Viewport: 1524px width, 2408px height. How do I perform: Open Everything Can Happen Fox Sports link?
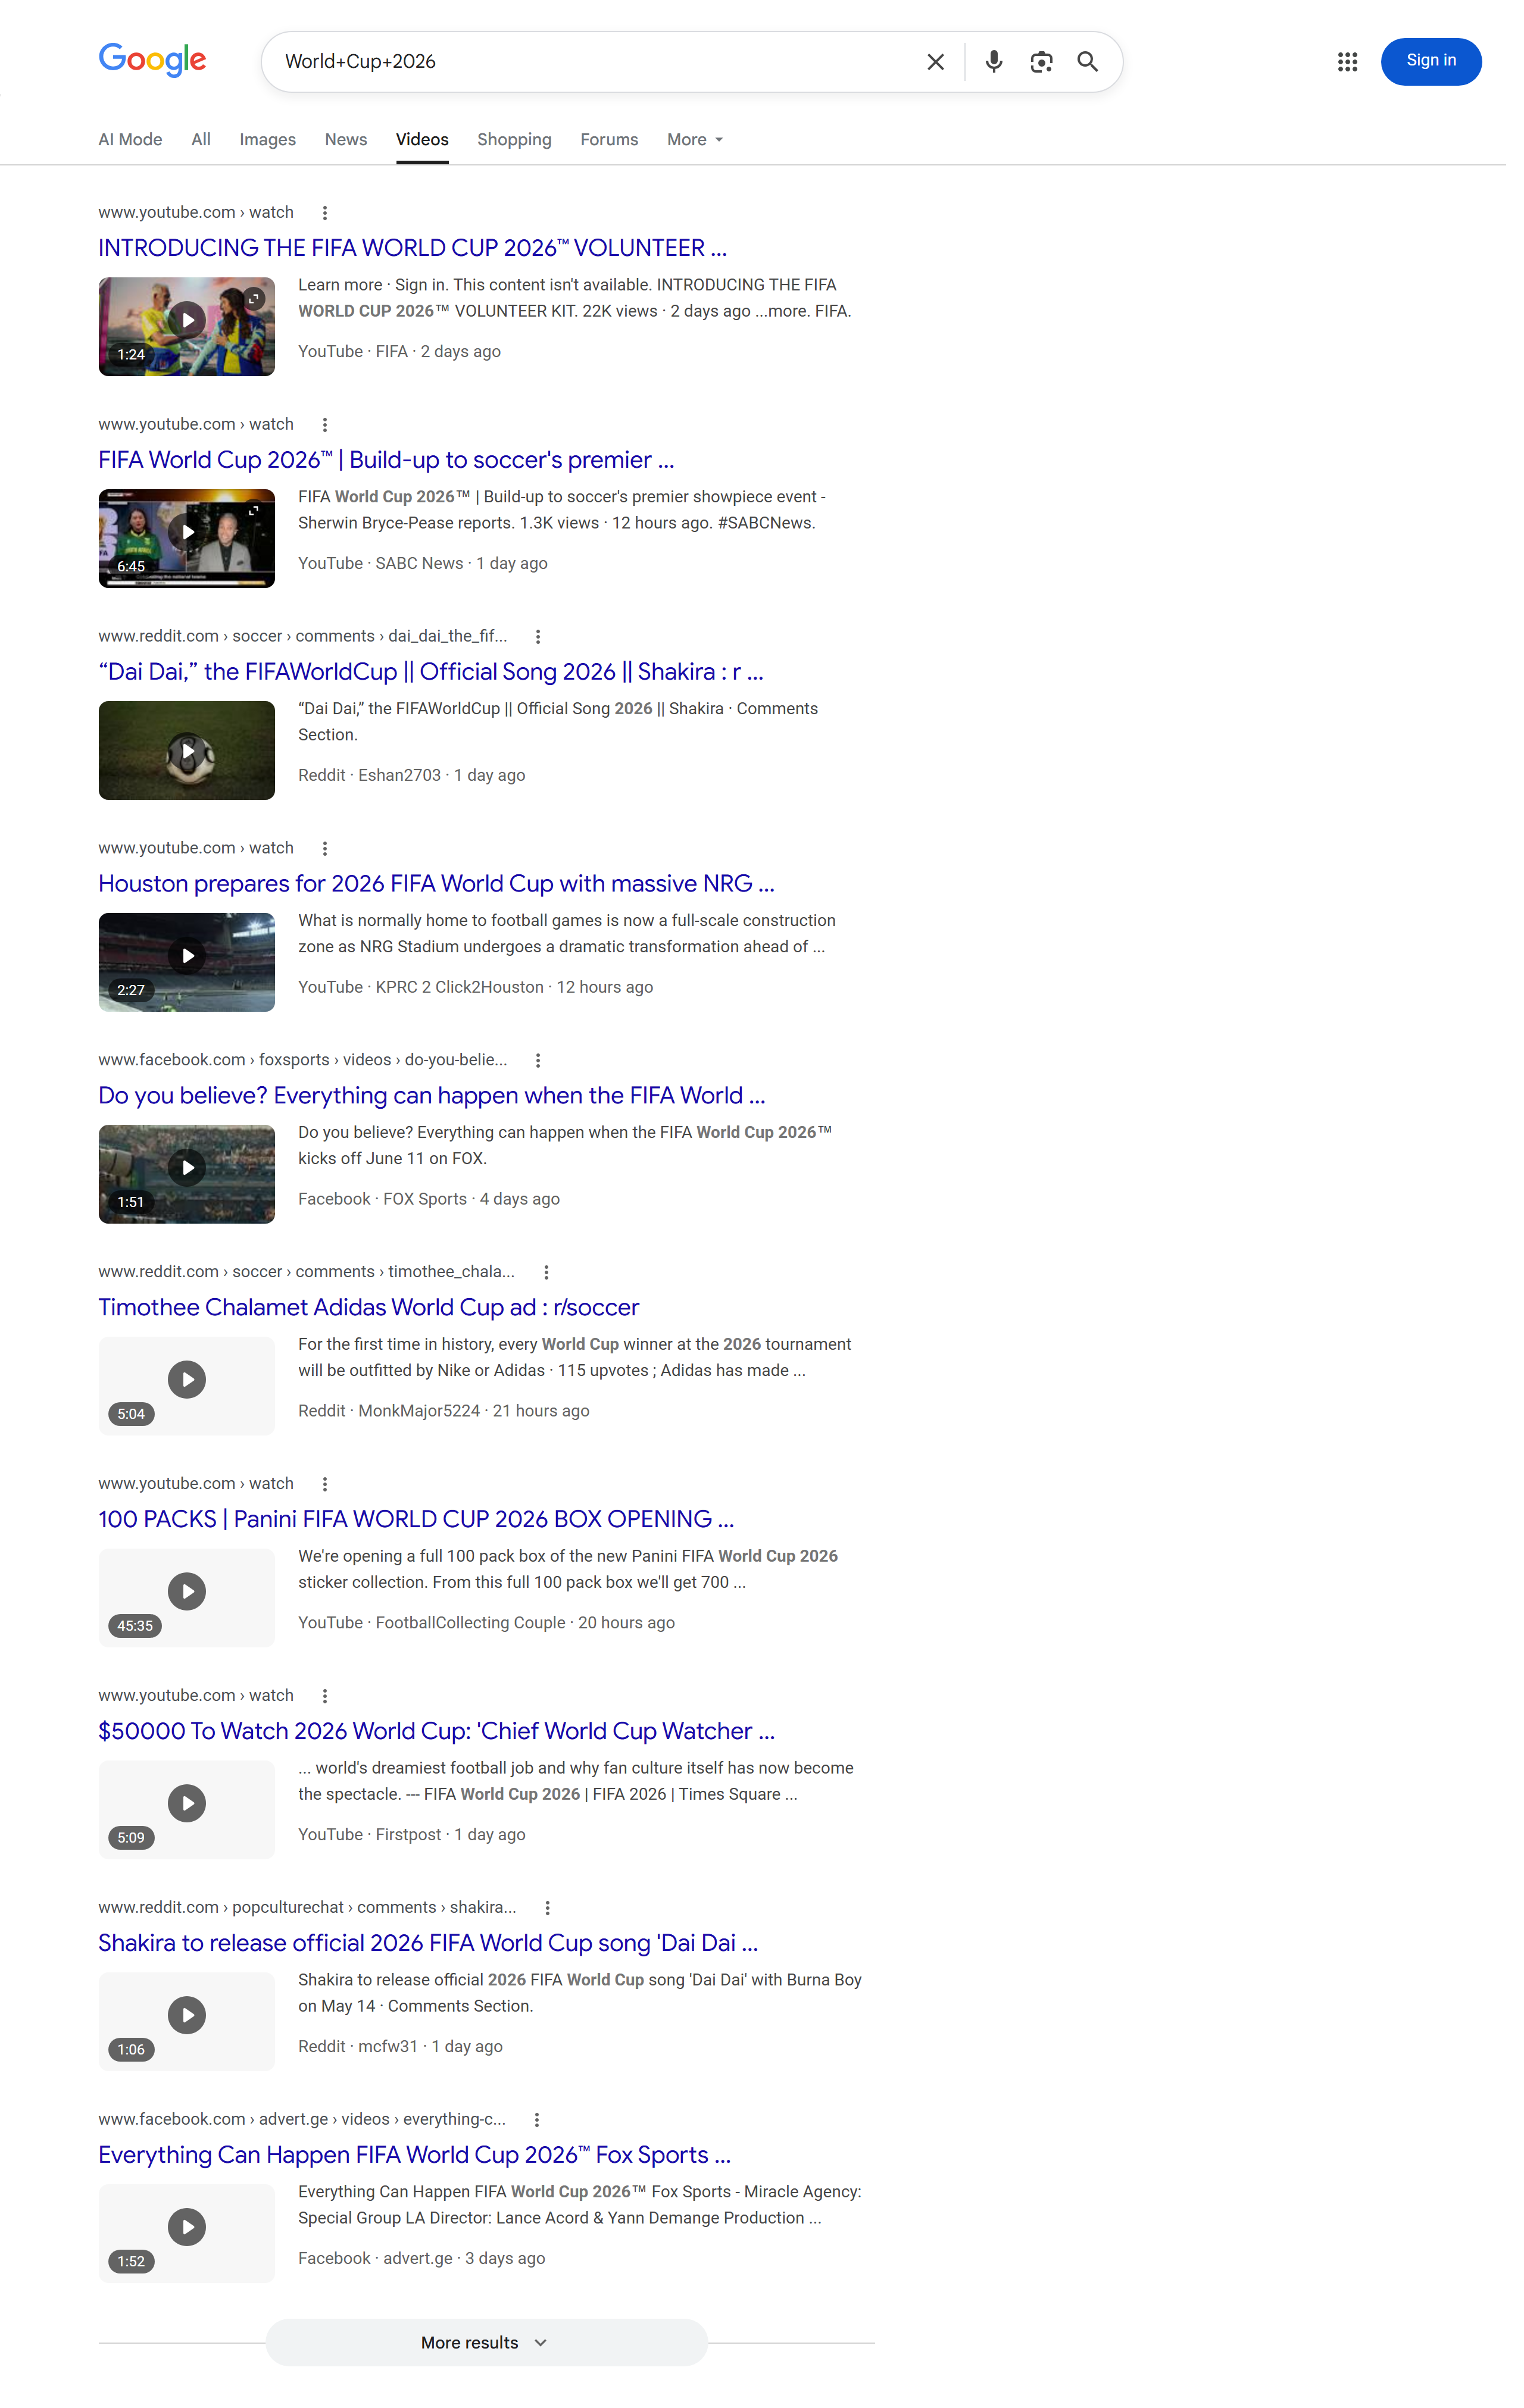click(x=414, y=2156)
